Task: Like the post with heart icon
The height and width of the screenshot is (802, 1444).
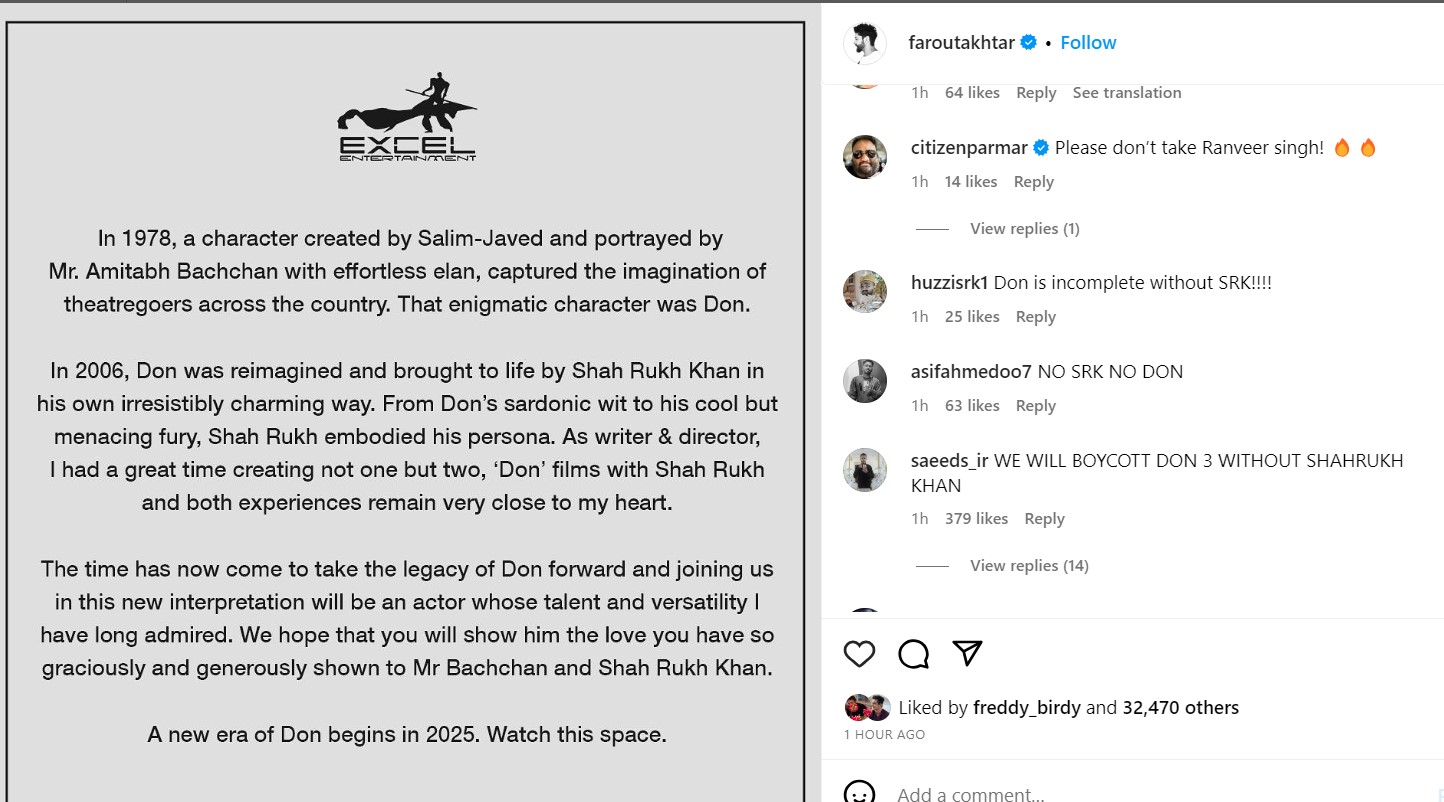Action: [x=859, y=654]
